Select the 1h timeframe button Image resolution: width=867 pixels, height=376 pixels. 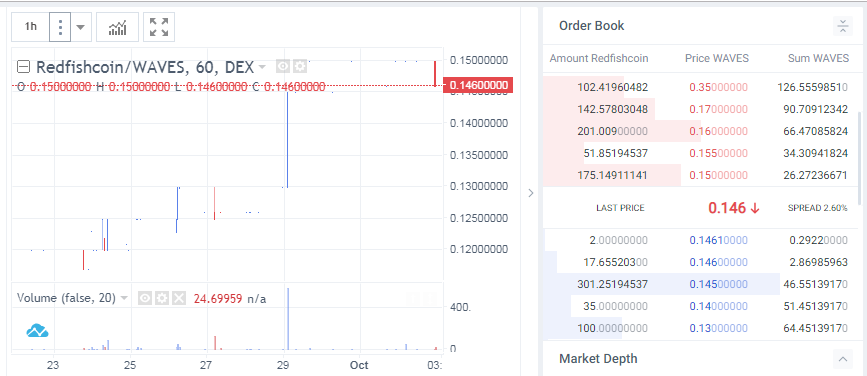click(31, 27)
